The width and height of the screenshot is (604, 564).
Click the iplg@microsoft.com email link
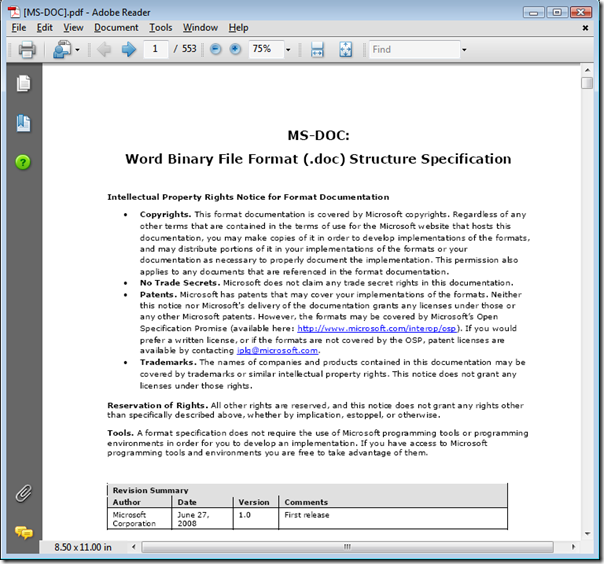click(277, 351)
